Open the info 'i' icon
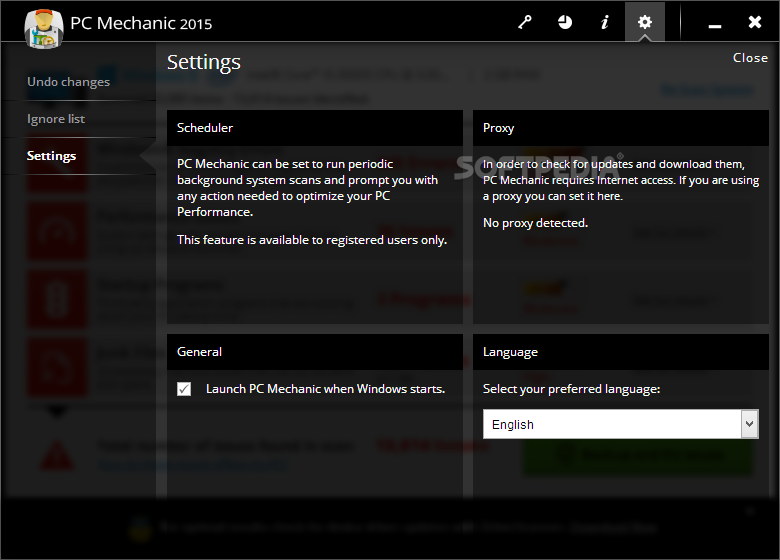Image resolution: width=780 pixels, height=560 pixels. coord(605,22)
